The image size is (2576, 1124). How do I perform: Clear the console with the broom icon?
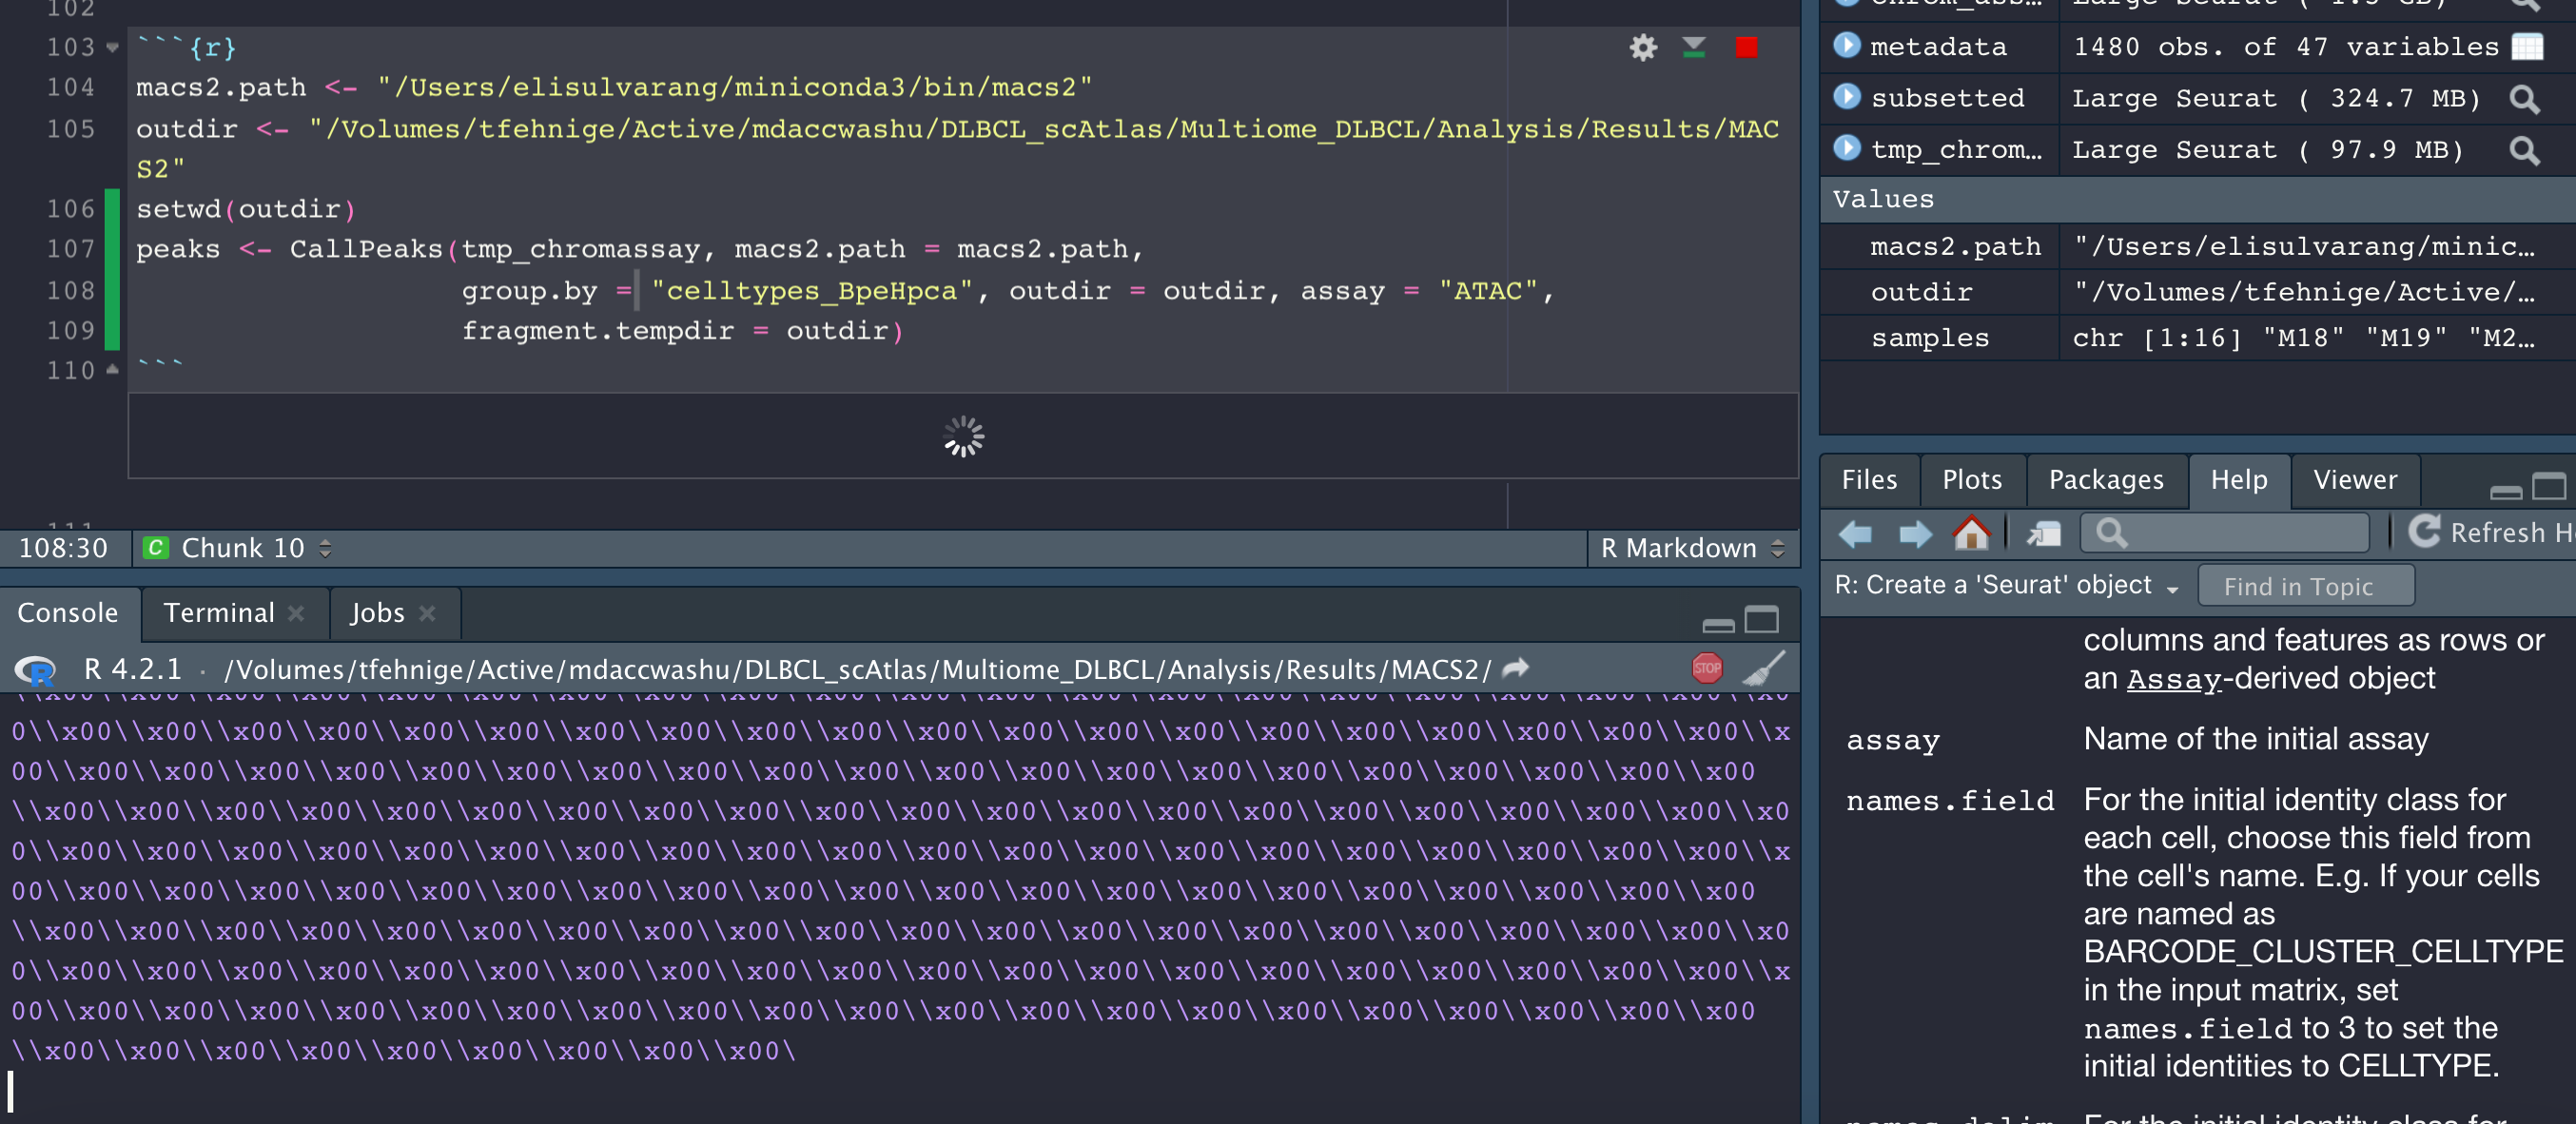(x=1765, y=668)
